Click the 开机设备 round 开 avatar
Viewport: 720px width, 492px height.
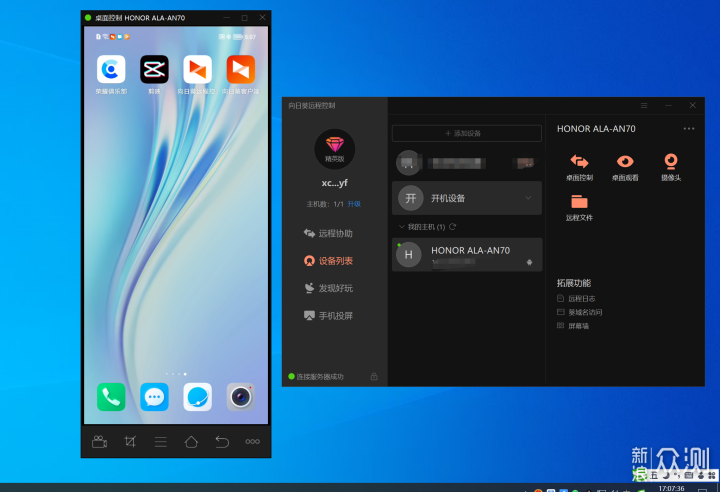411,198
